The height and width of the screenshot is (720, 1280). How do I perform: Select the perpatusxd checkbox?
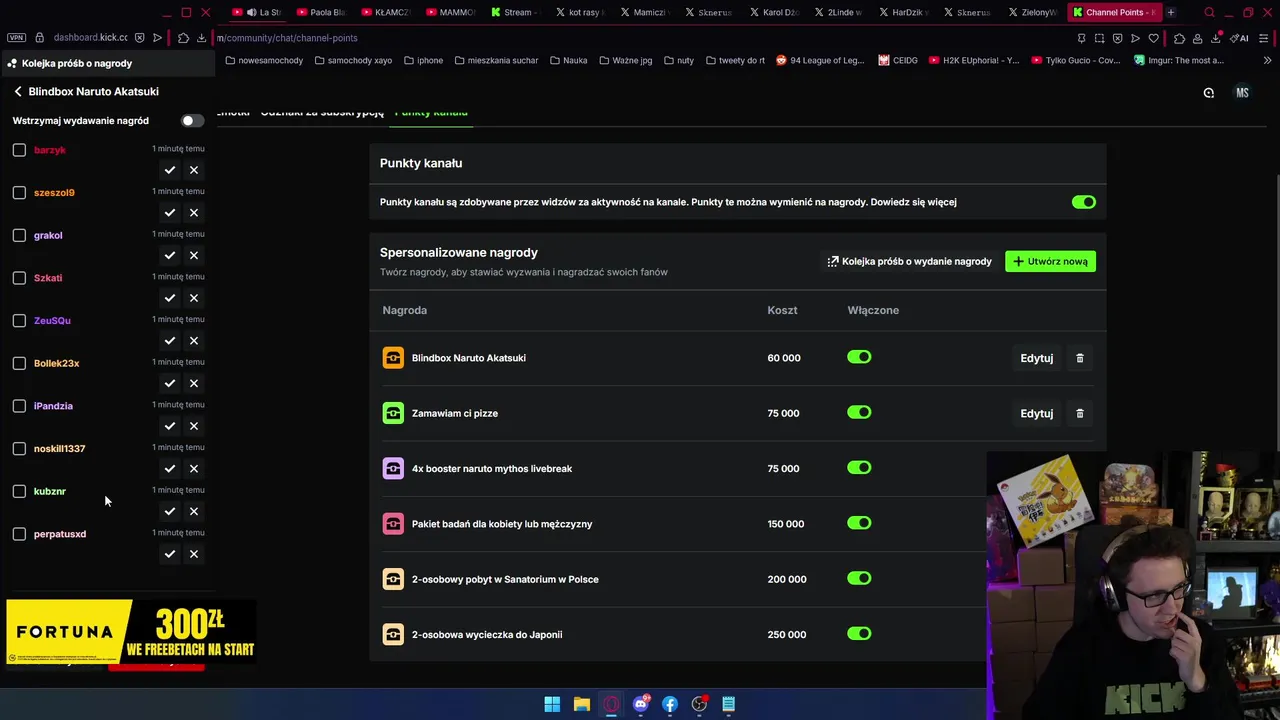tap(19, 534)
